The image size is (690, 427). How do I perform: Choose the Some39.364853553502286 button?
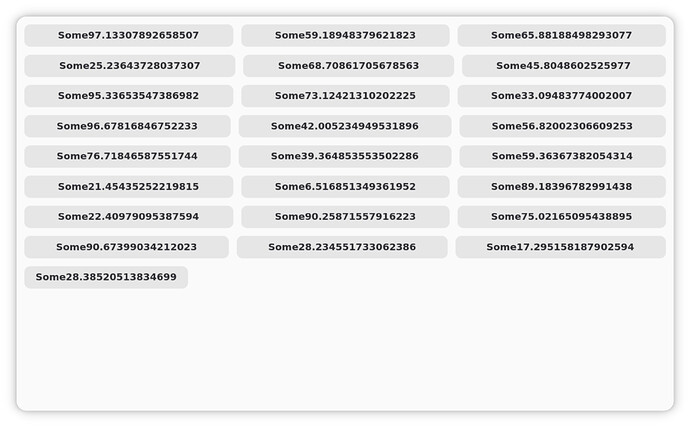pyautogui.click(x=344, y=157)
